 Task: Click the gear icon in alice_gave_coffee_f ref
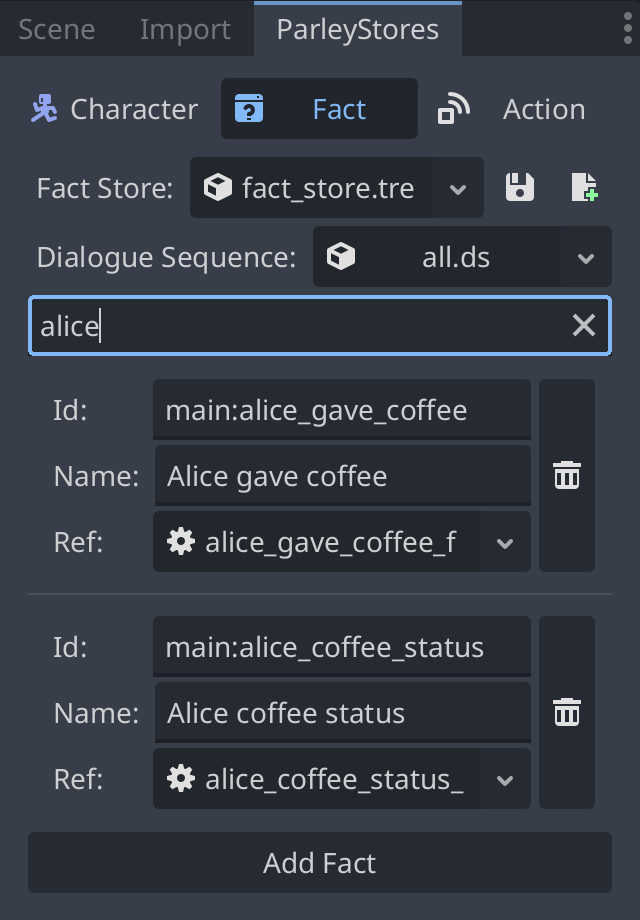(181, 542)
